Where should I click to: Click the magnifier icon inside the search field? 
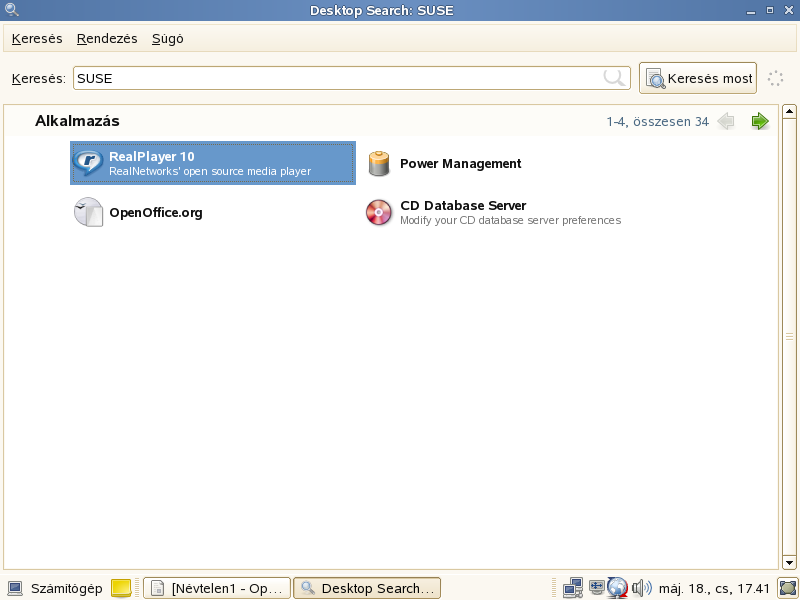click(614, 78)
